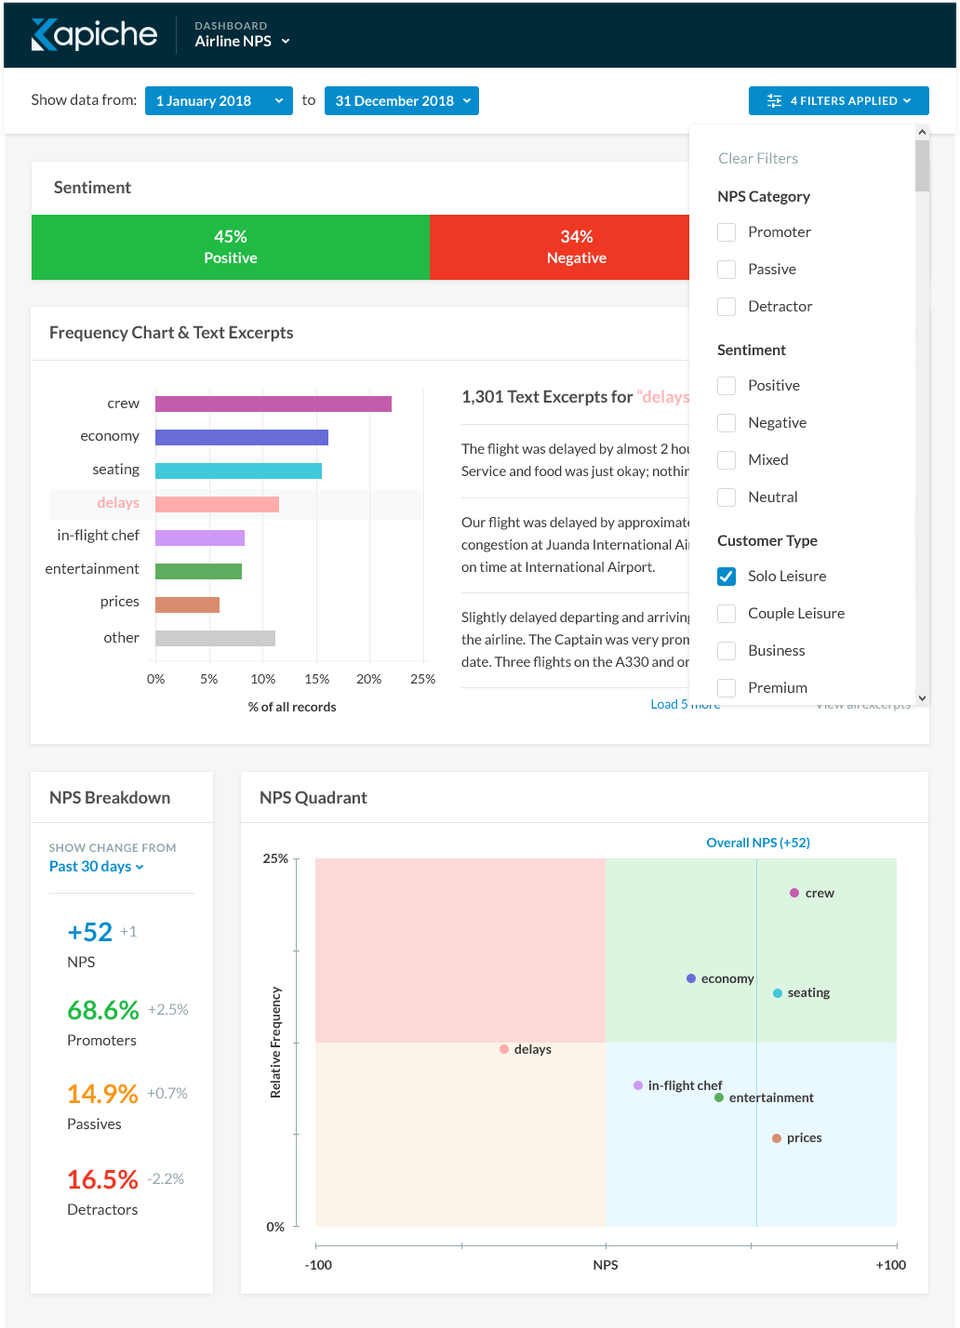Open the Airline NPS dashboard menu
The width and height of the screenshot is (960, 1328).
[x=242, y=41]
